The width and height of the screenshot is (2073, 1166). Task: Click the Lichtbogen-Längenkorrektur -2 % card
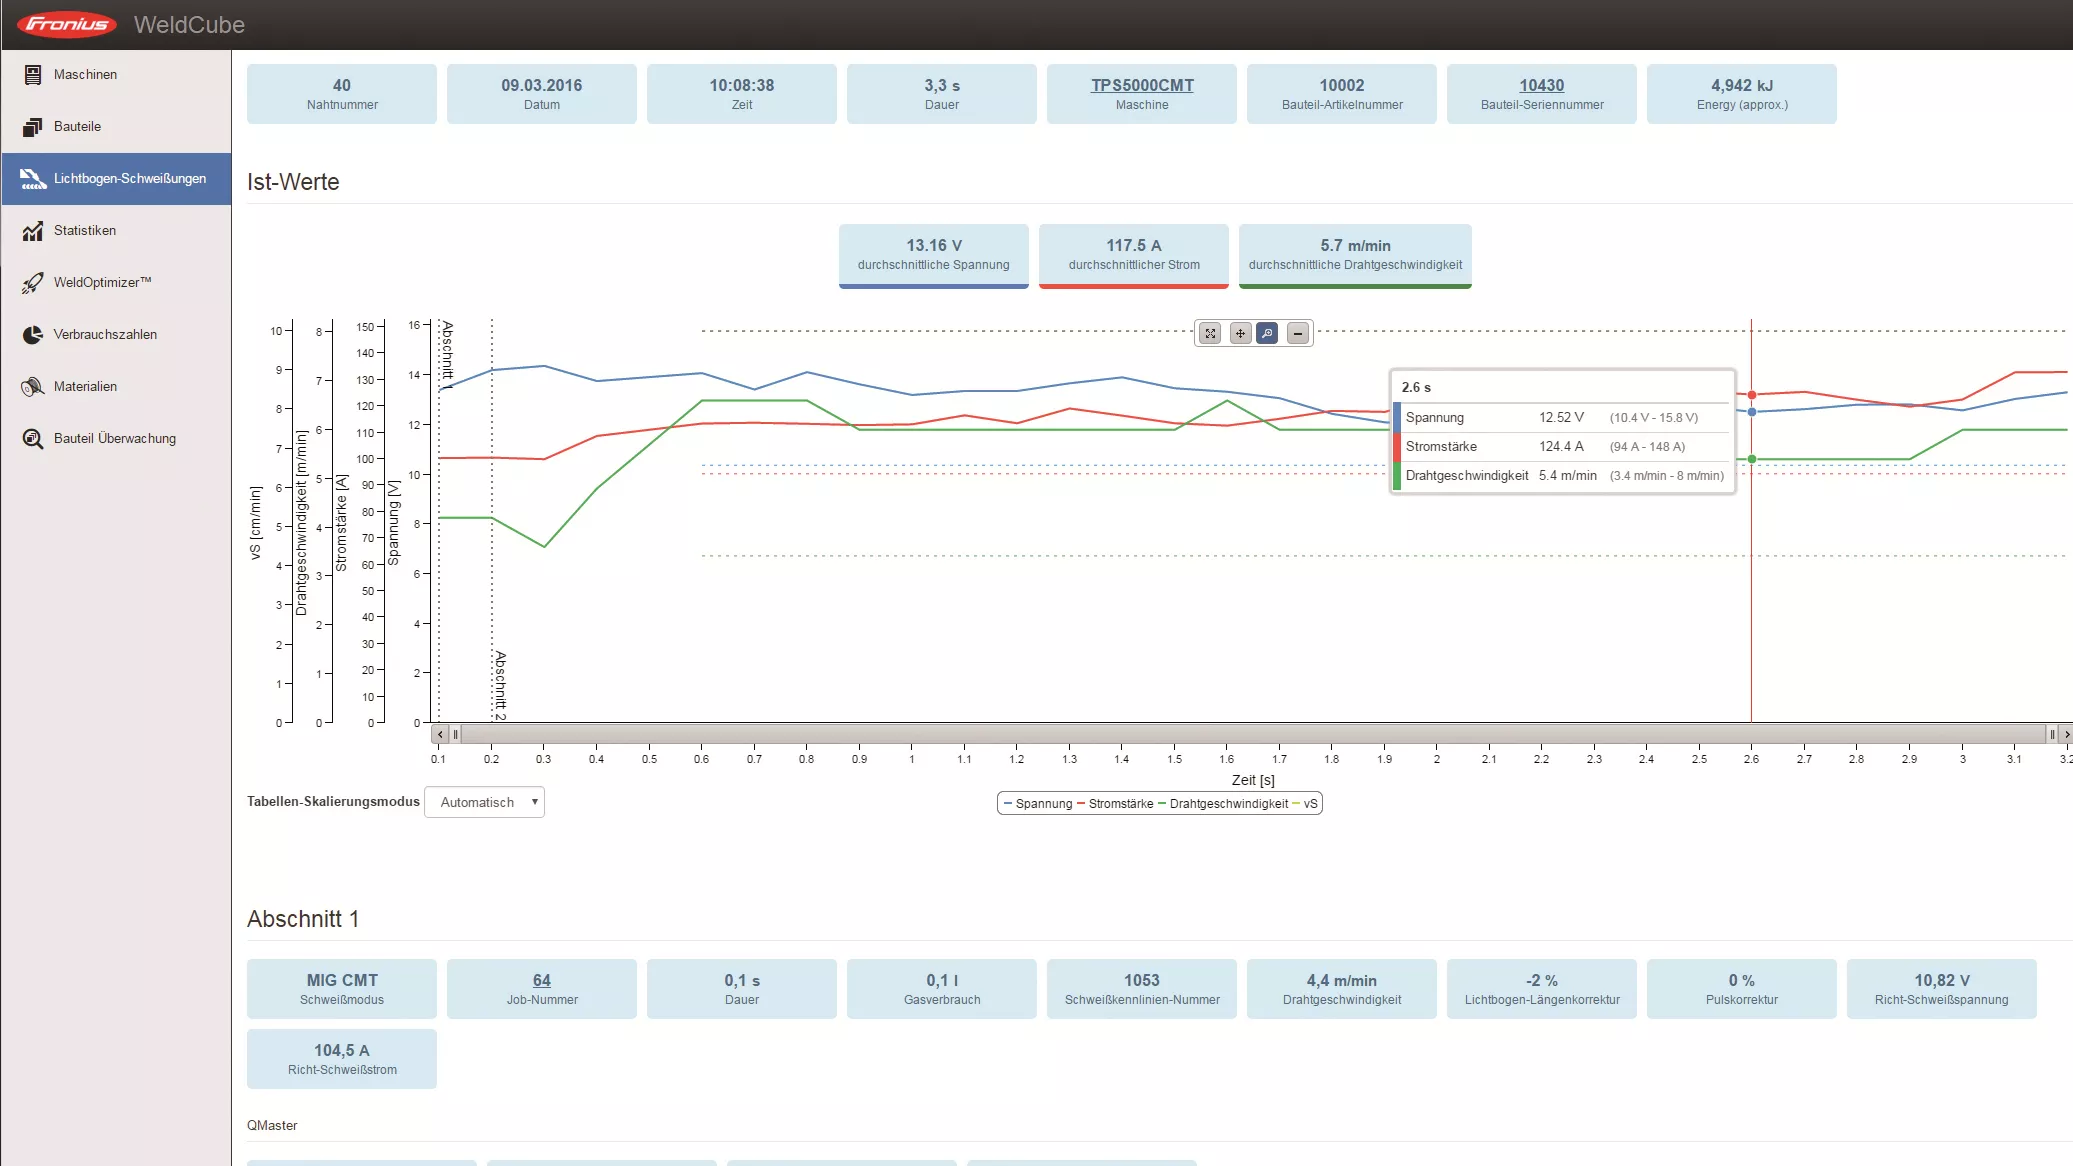1542,989
